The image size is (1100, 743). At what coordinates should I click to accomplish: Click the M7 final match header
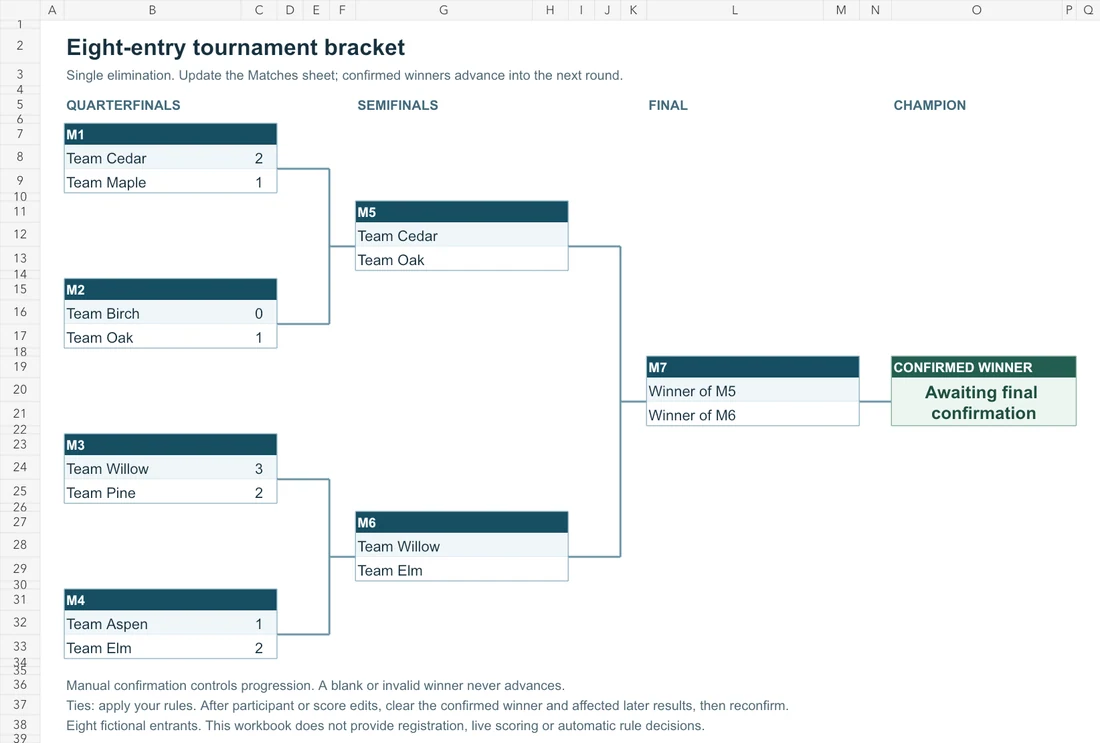(x=753, y=367)
